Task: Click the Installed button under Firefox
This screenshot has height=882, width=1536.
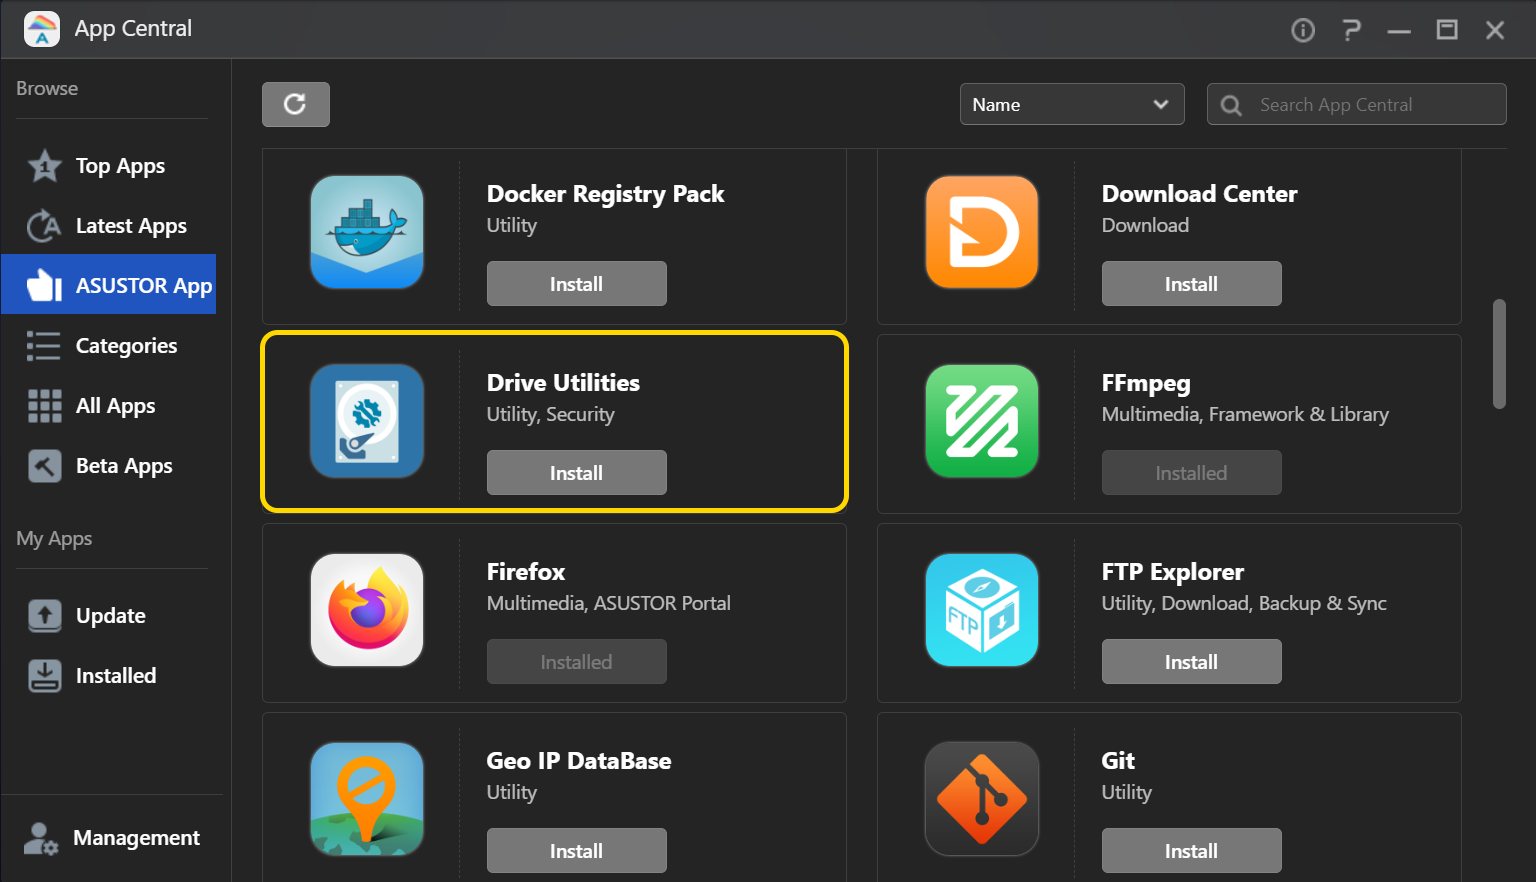Action: coord(577,662)
